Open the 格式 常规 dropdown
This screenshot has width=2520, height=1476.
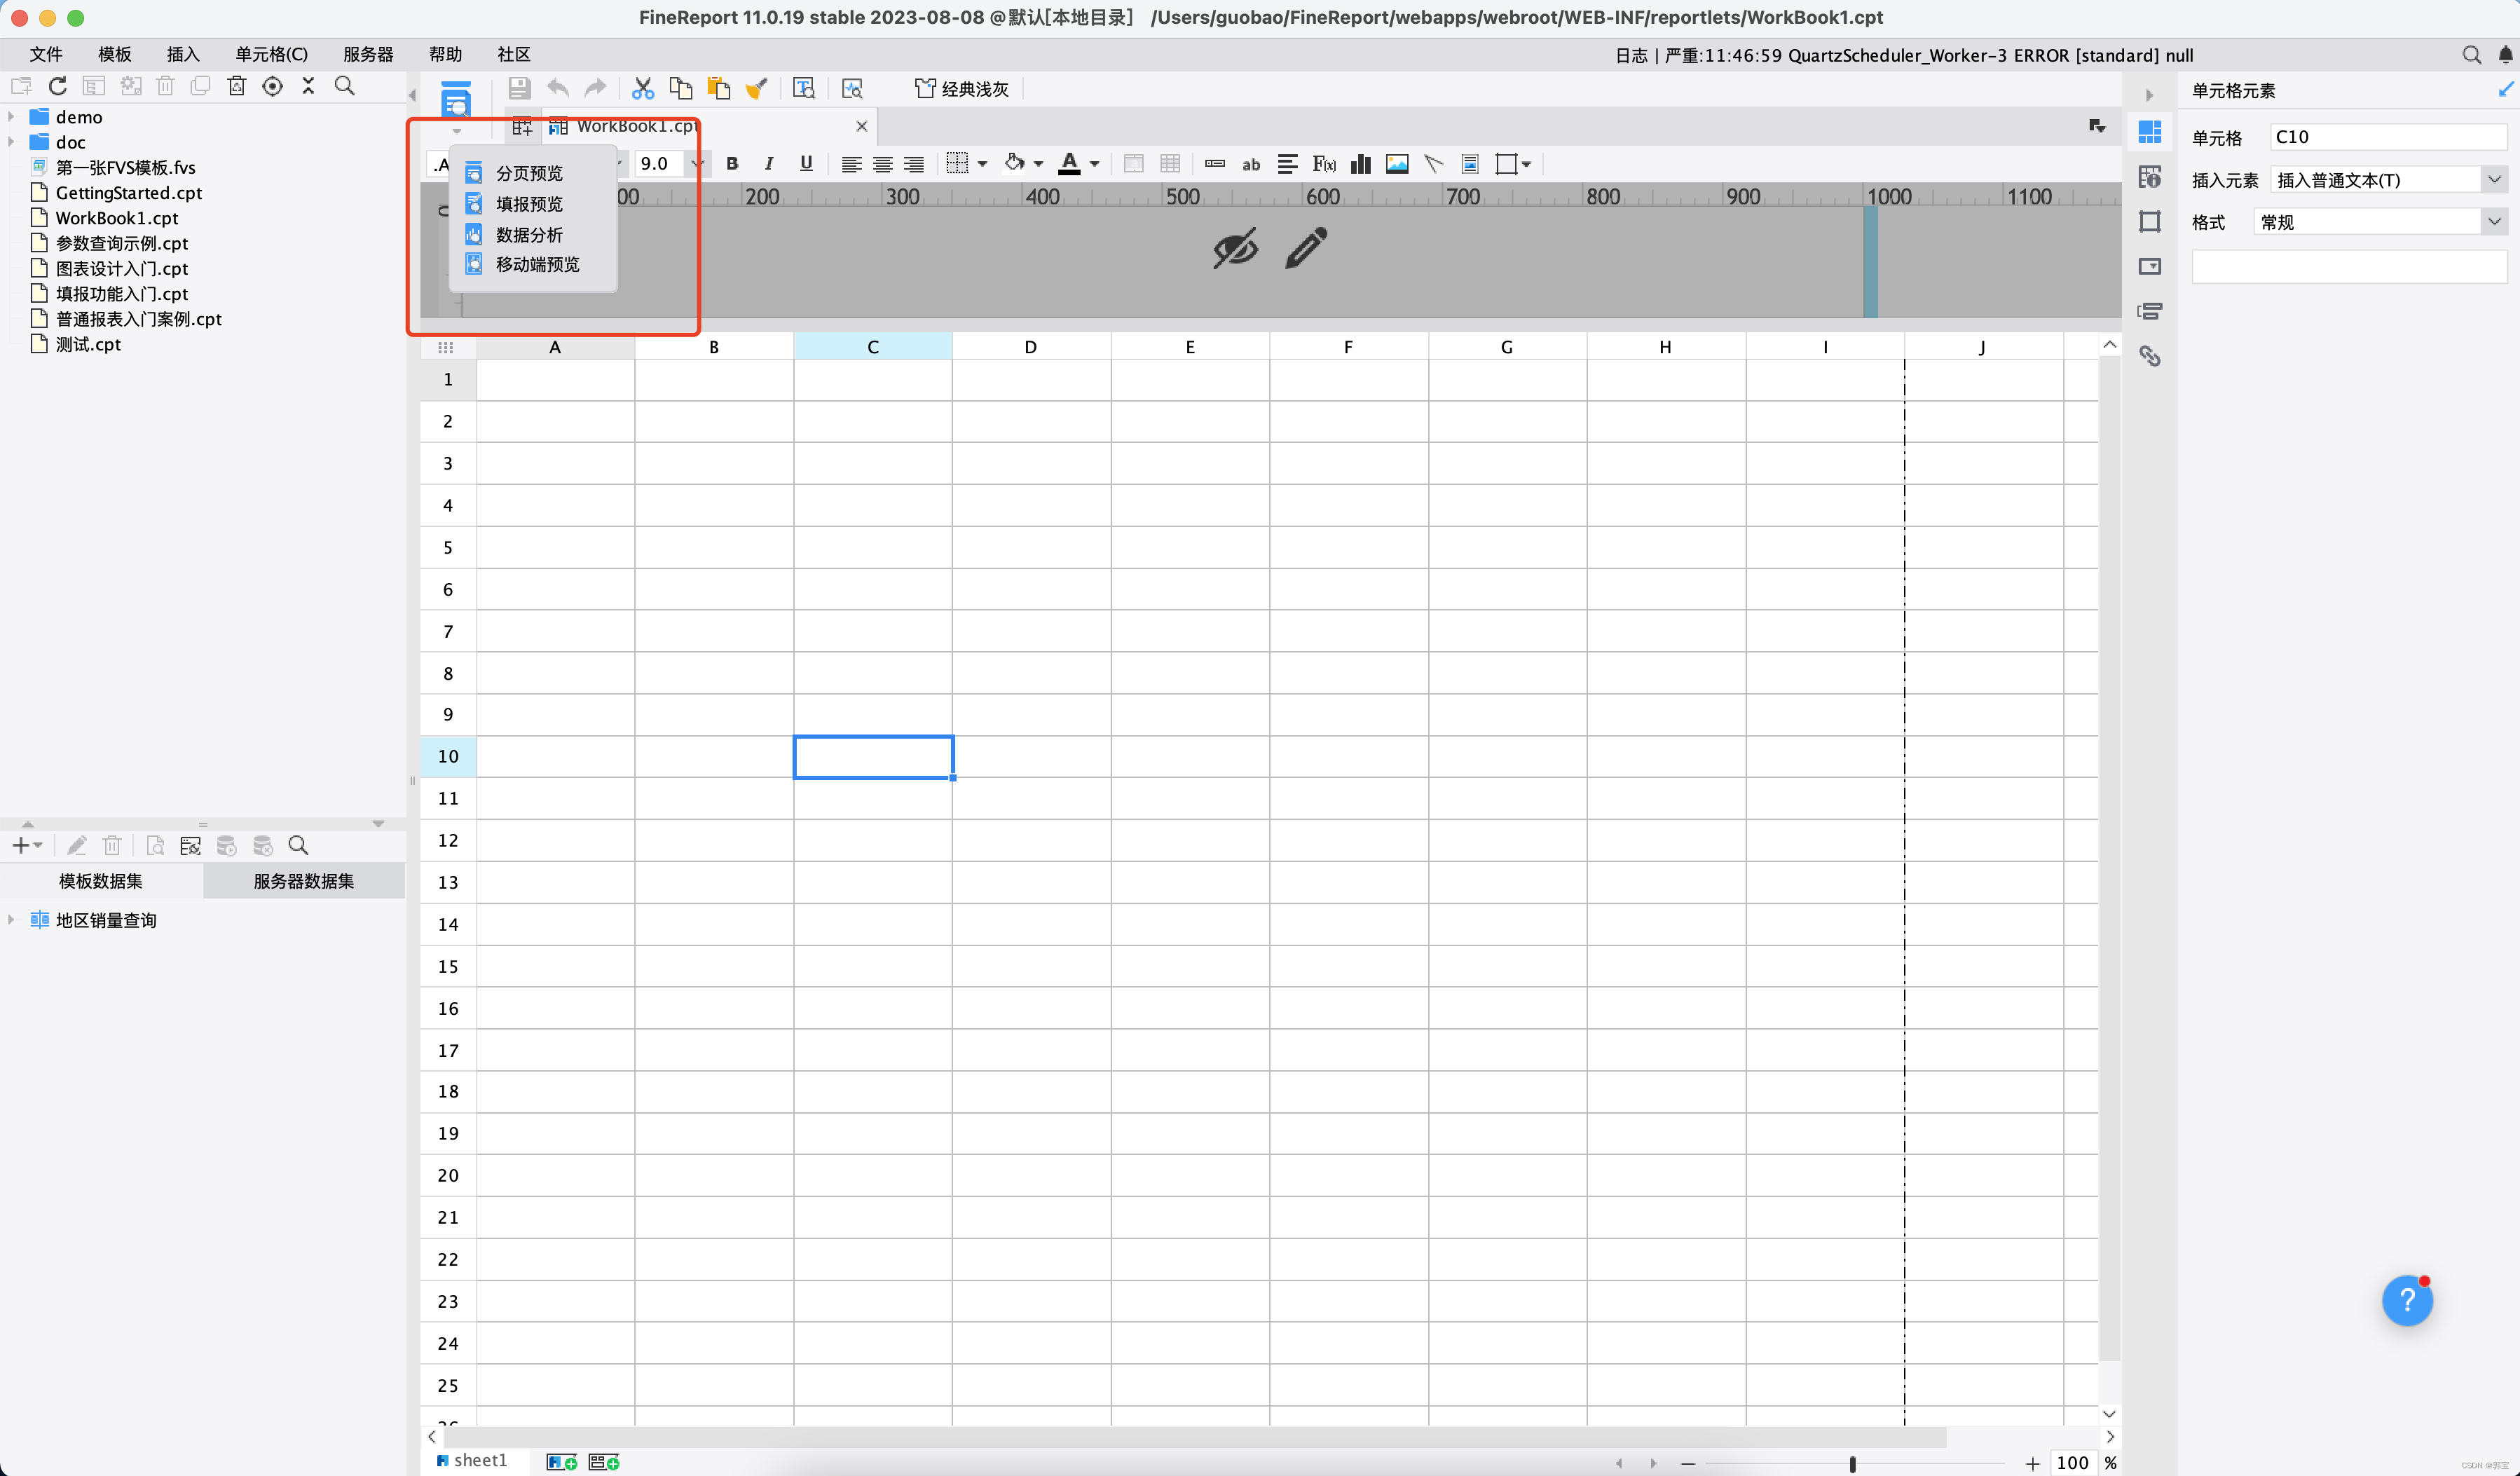[2494, 222]
